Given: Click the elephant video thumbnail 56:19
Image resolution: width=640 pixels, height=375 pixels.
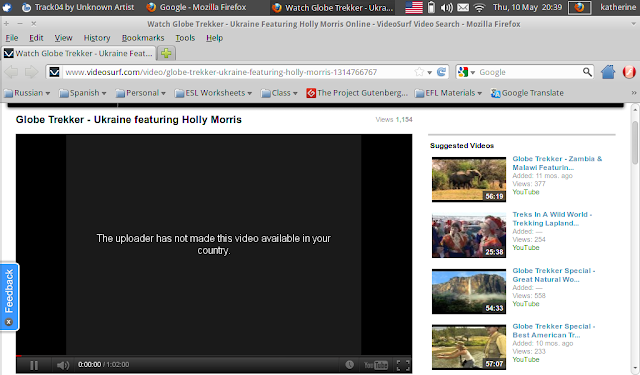Looking at the screenshot, I should click(x=469, y=180).
